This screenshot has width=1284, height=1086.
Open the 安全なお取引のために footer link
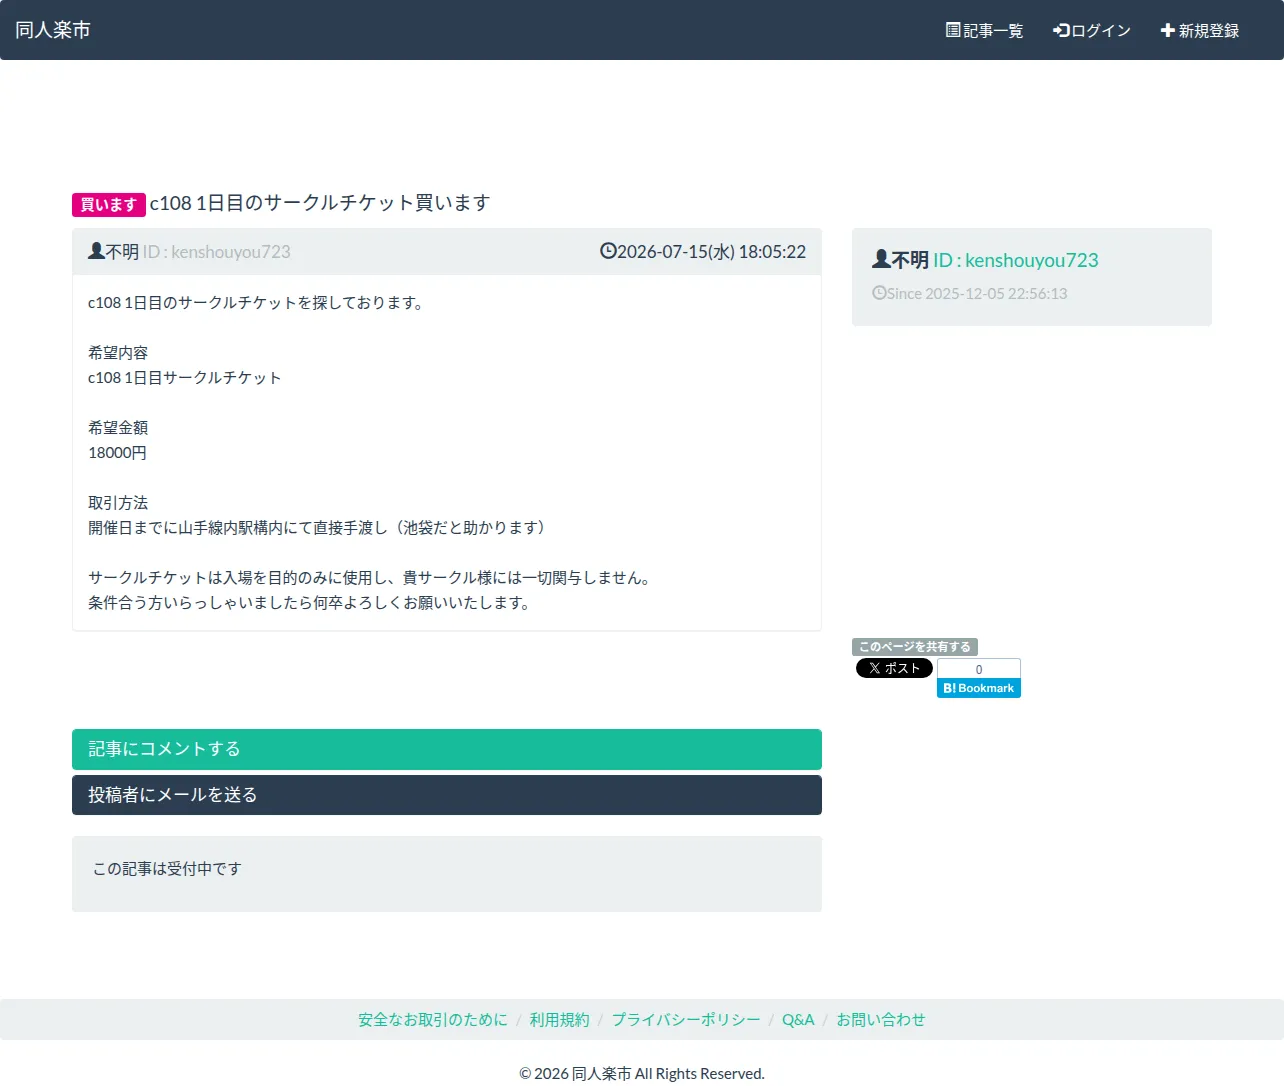point(433,1019)
